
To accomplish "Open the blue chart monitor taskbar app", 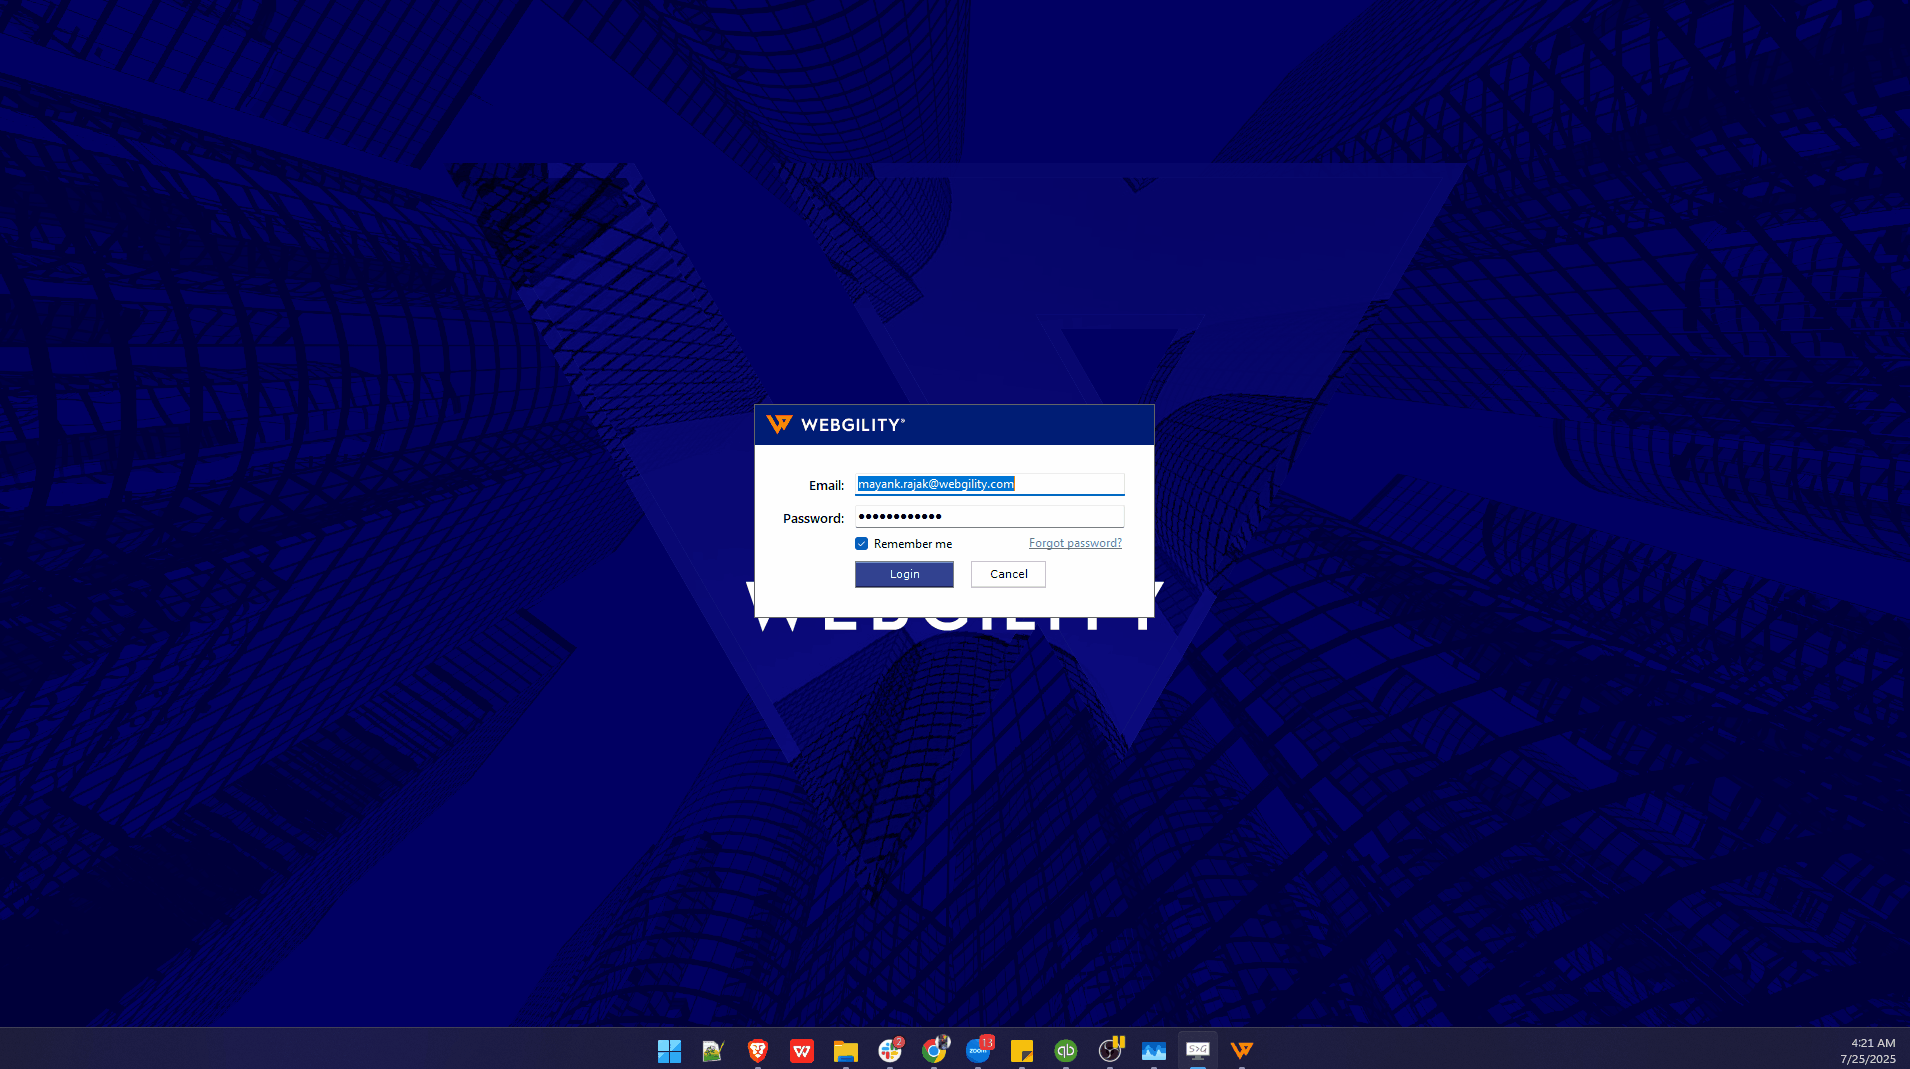I will click(1154, 1051).
